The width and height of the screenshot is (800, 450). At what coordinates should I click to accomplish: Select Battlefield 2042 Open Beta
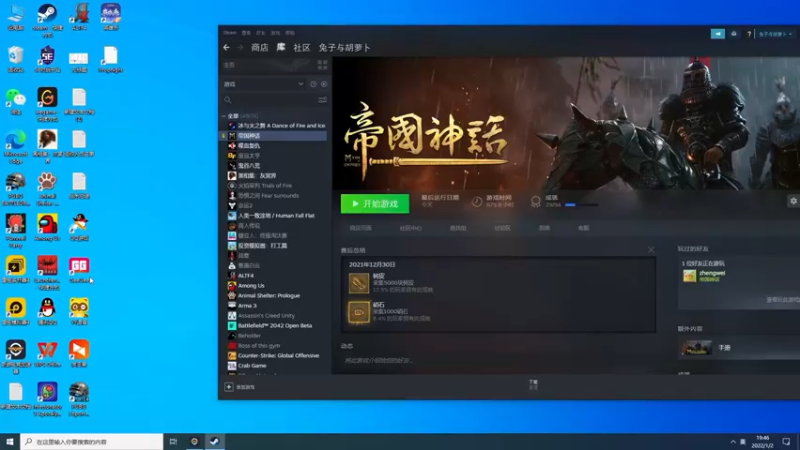click(274, 326)
